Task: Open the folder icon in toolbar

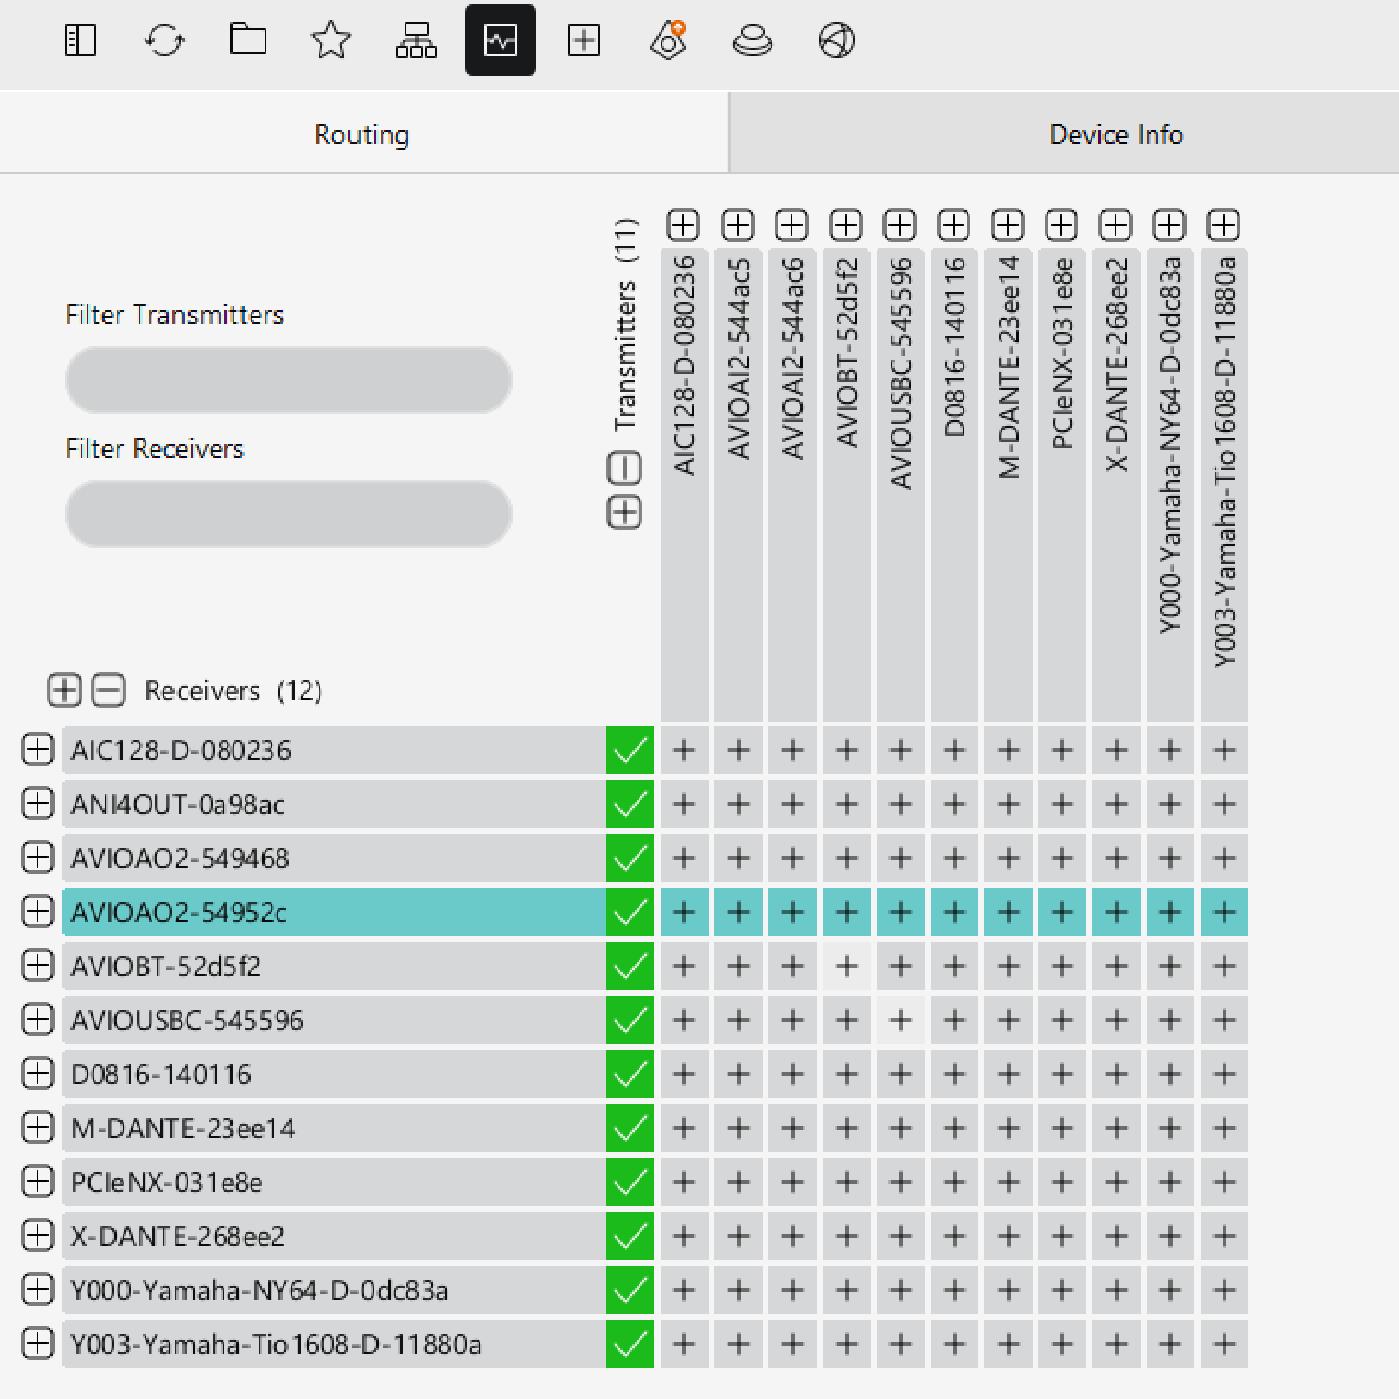Action: pyautogui.click(x=247, y=41)
